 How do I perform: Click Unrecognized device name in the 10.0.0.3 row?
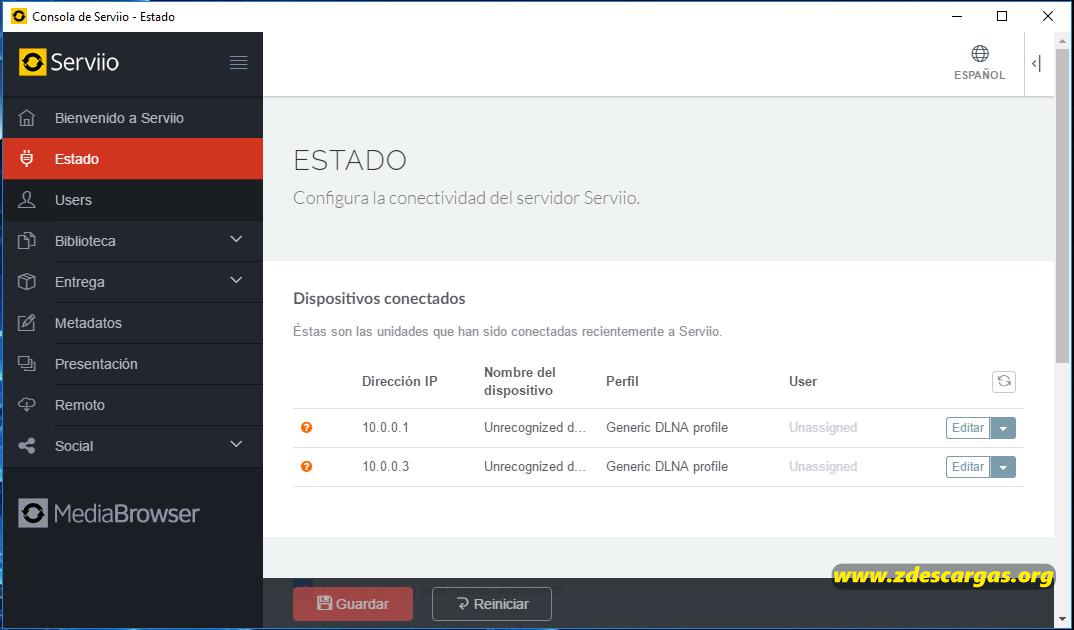click(x=535, y=466)
